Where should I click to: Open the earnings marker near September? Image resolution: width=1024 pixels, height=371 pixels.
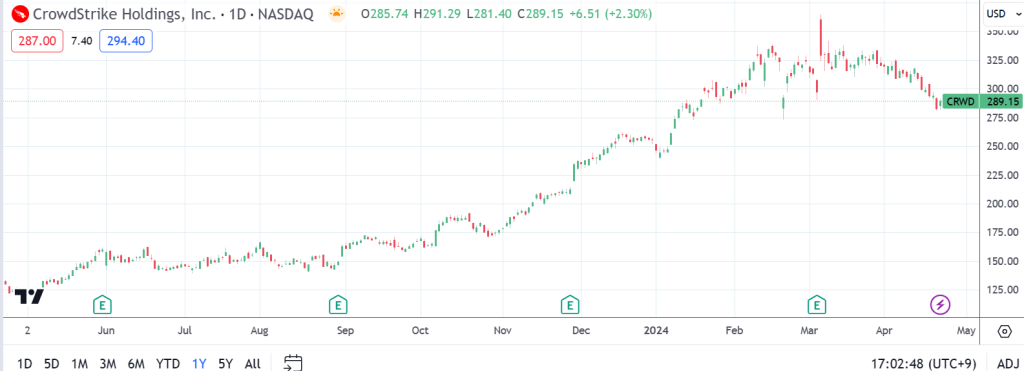pyautogui.click(x=338, y=304)
